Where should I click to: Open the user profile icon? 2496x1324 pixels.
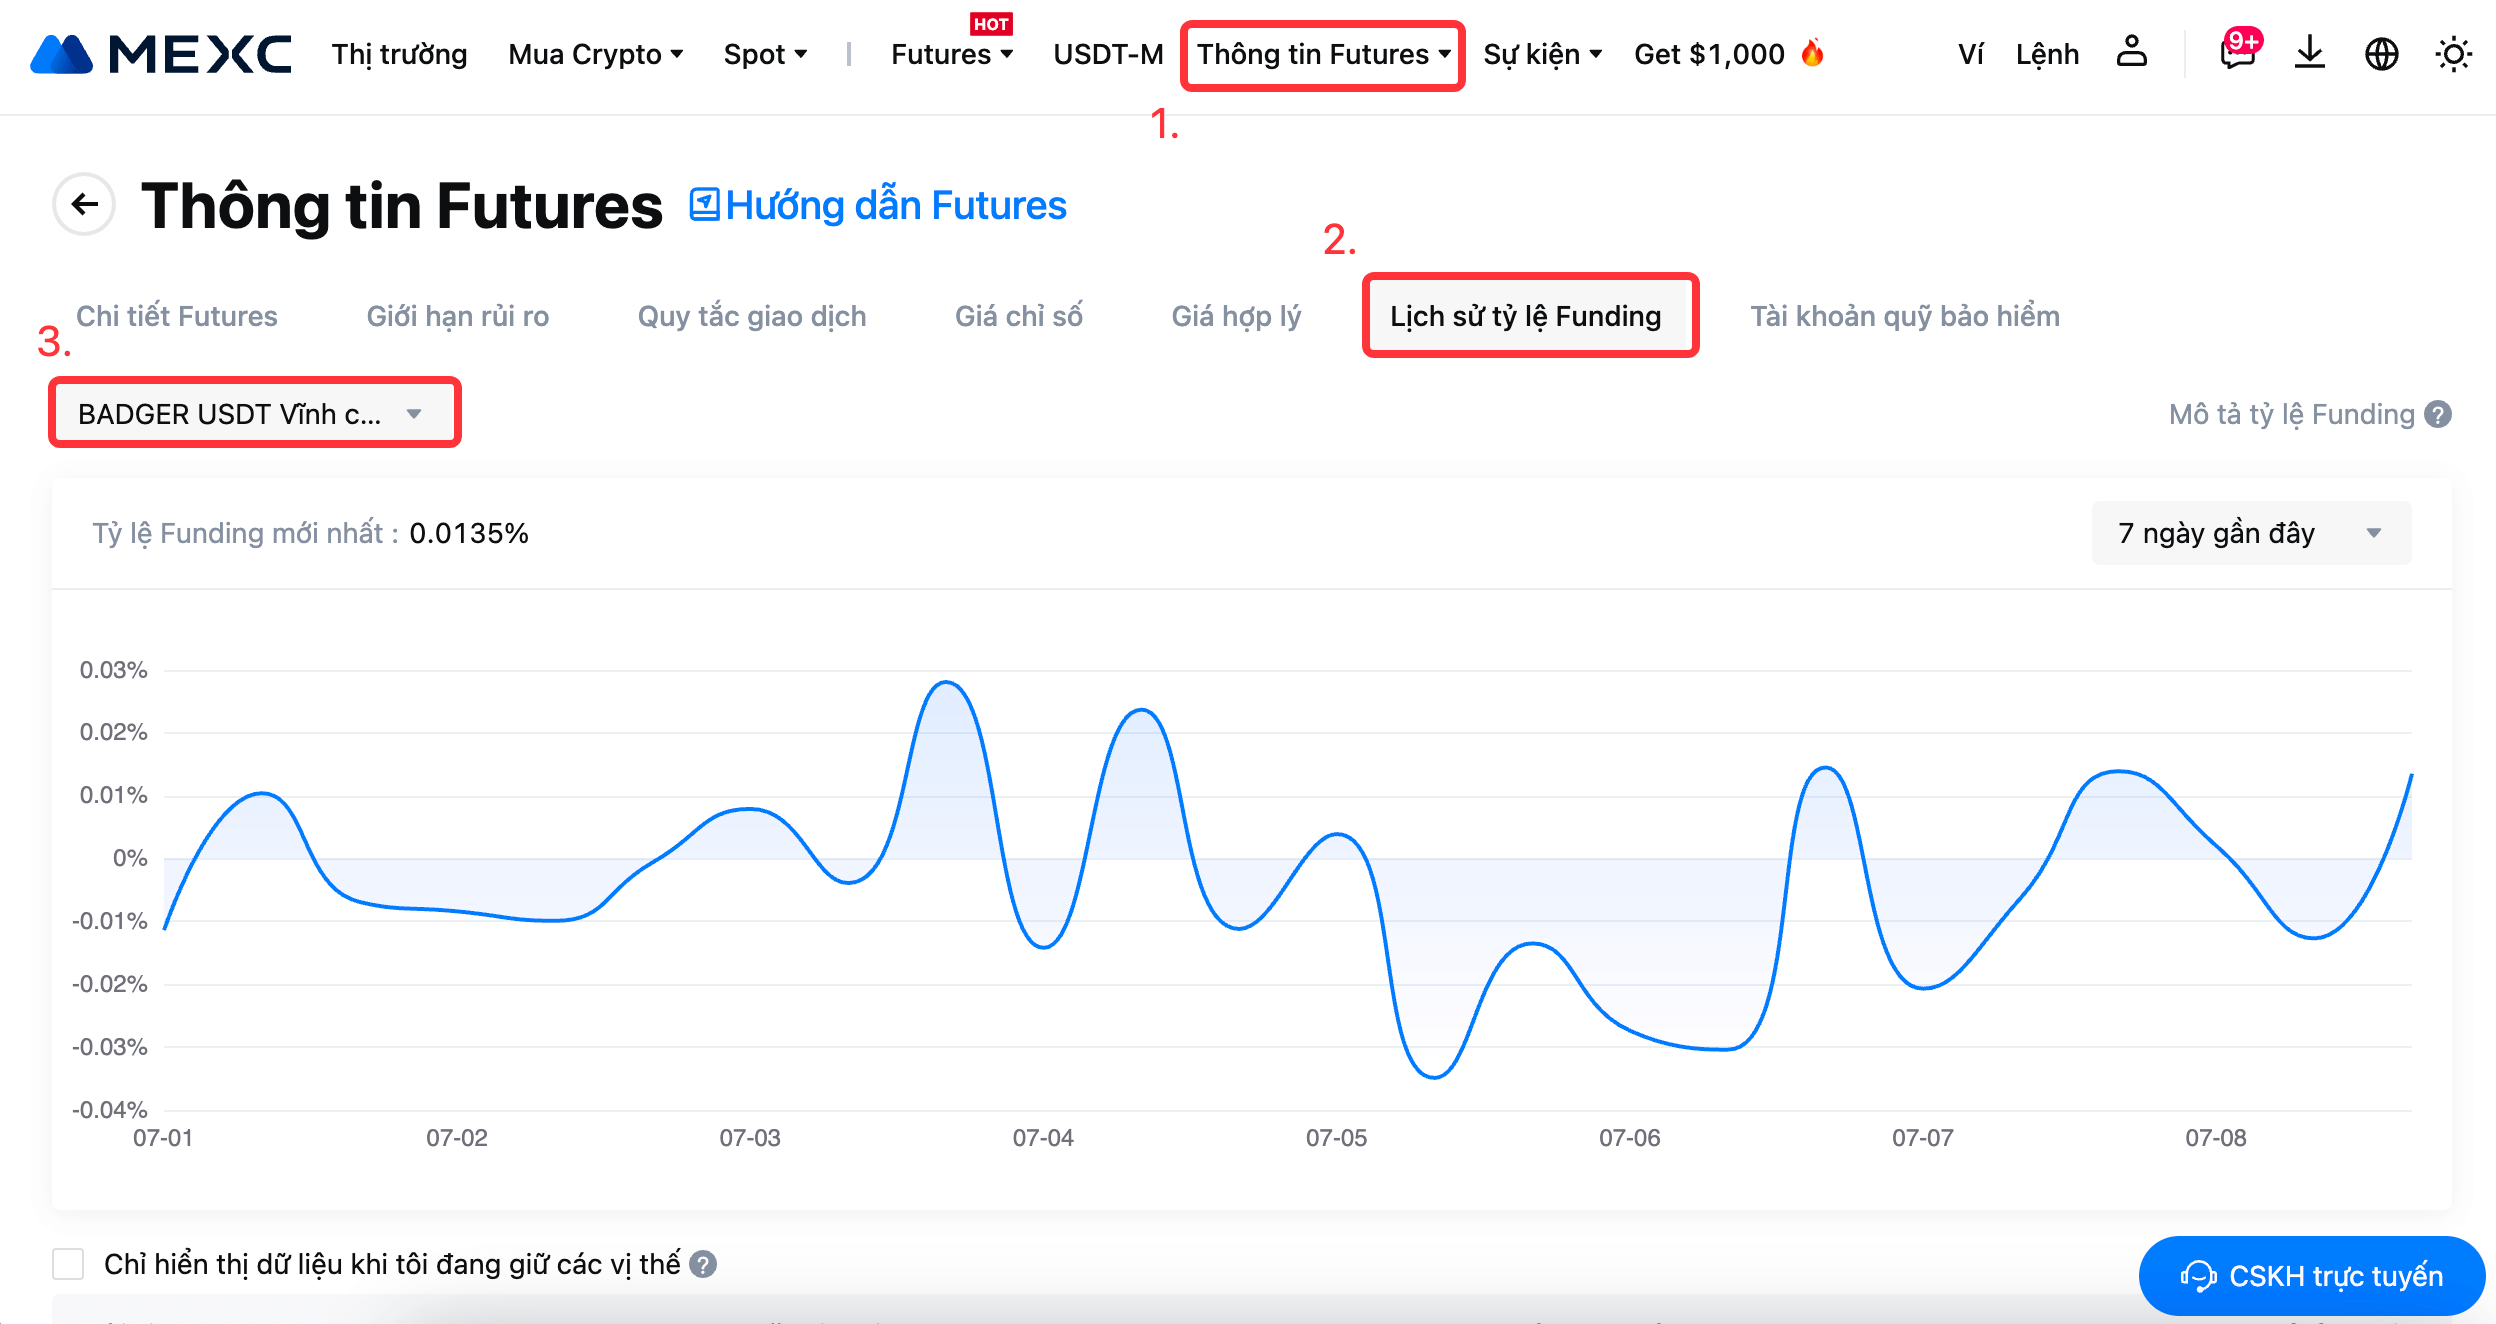point(2131,52)
